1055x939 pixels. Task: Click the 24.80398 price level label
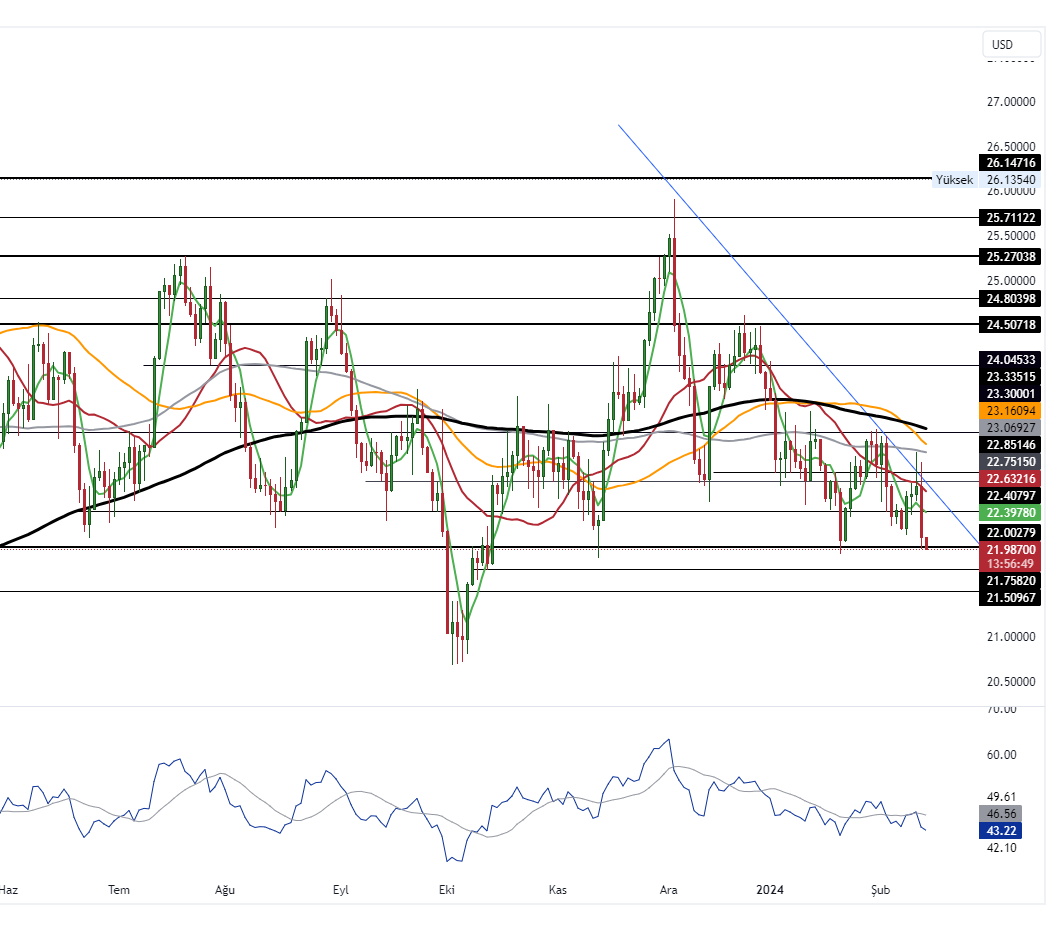[1011, 298]
